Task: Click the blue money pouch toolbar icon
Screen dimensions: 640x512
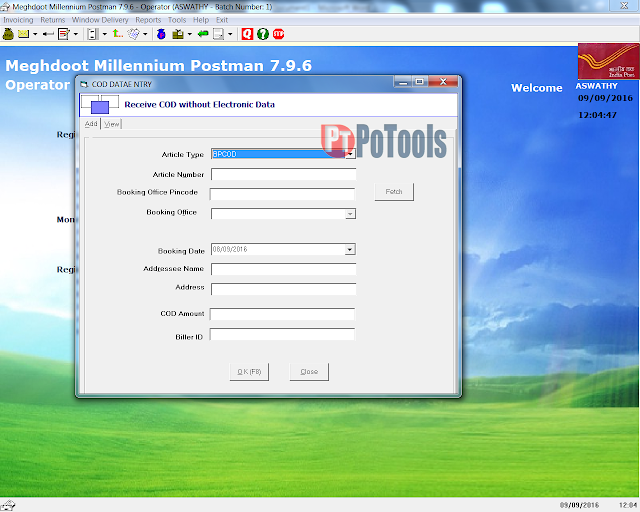Action: 161,34
